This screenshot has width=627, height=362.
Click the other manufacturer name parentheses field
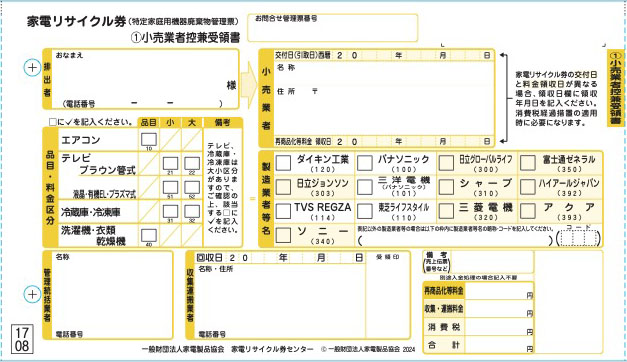tap(455, 240)
